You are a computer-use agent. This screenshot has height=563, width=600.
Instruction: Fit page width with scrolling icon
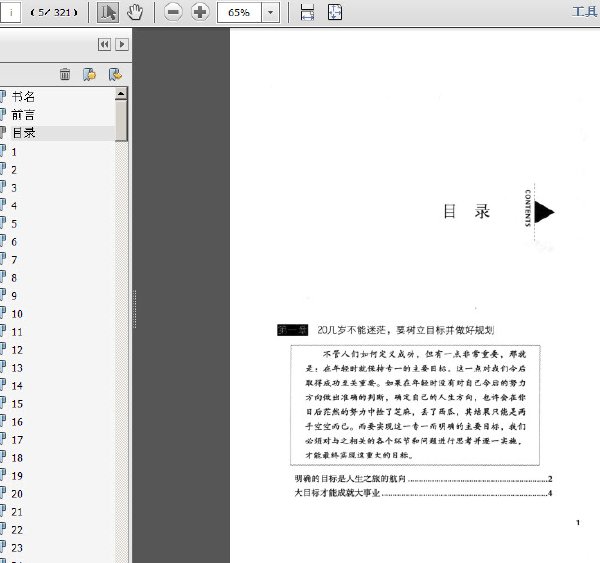[307, 12]
